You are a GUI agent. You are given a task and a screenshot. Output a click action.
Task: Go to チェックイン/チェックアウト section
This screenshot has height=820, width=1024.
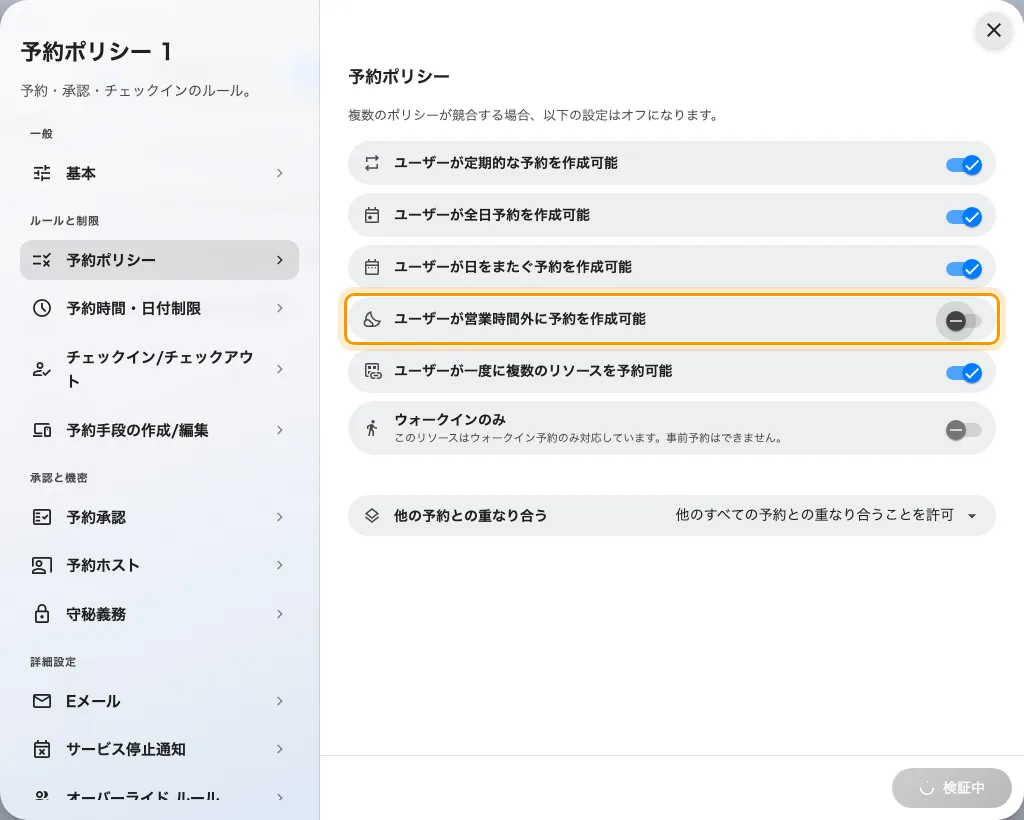pos(159,370)
